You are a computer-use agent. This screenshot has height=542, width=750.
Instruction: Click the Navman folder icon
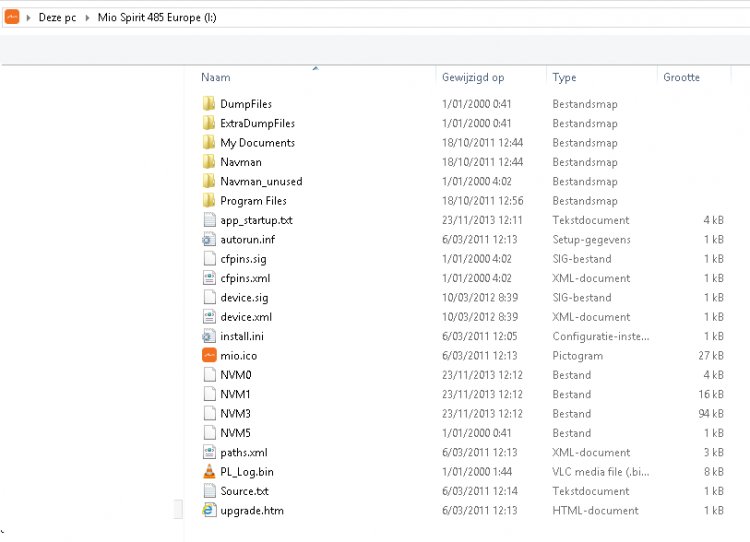tap(209, 162)
